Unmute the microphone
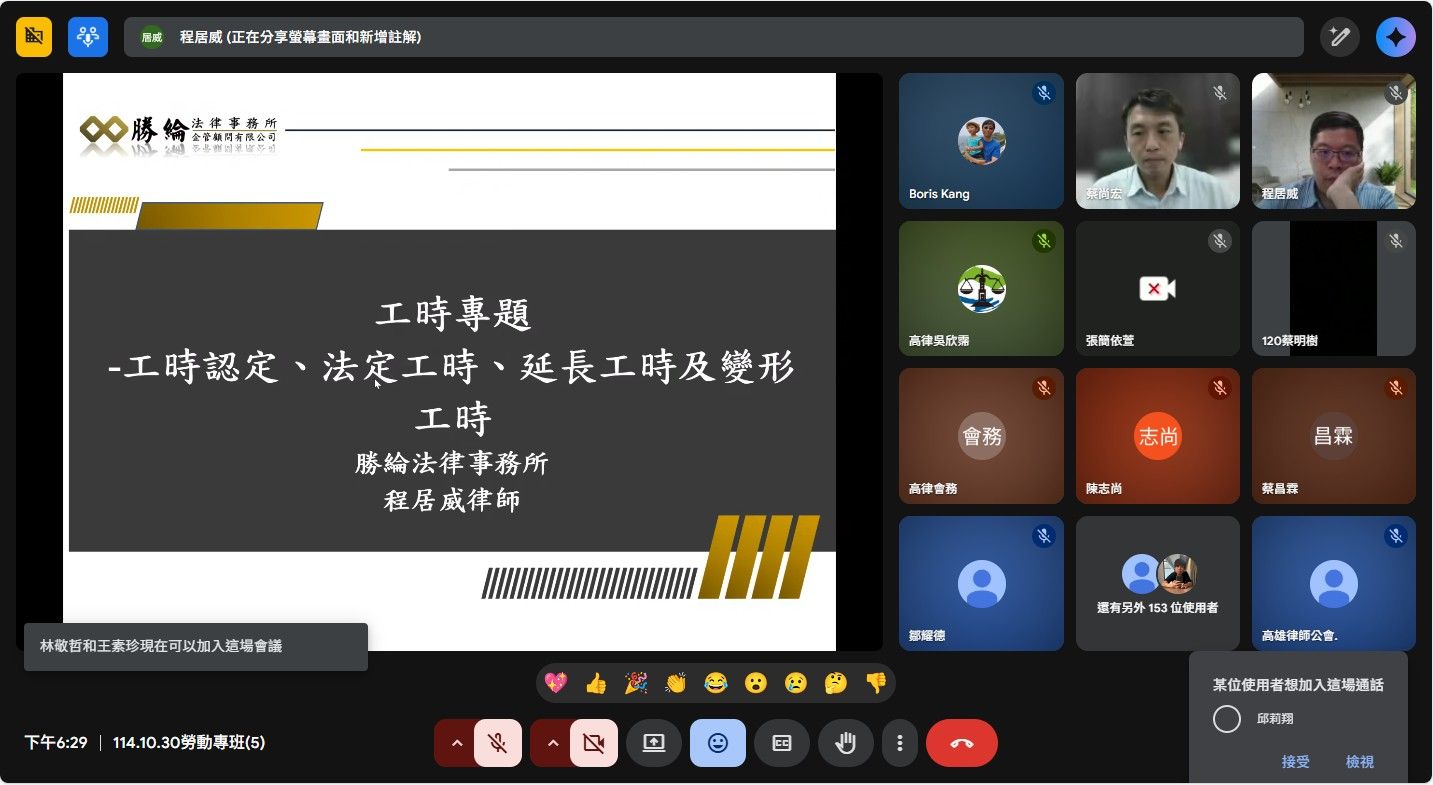 (497, 743)
